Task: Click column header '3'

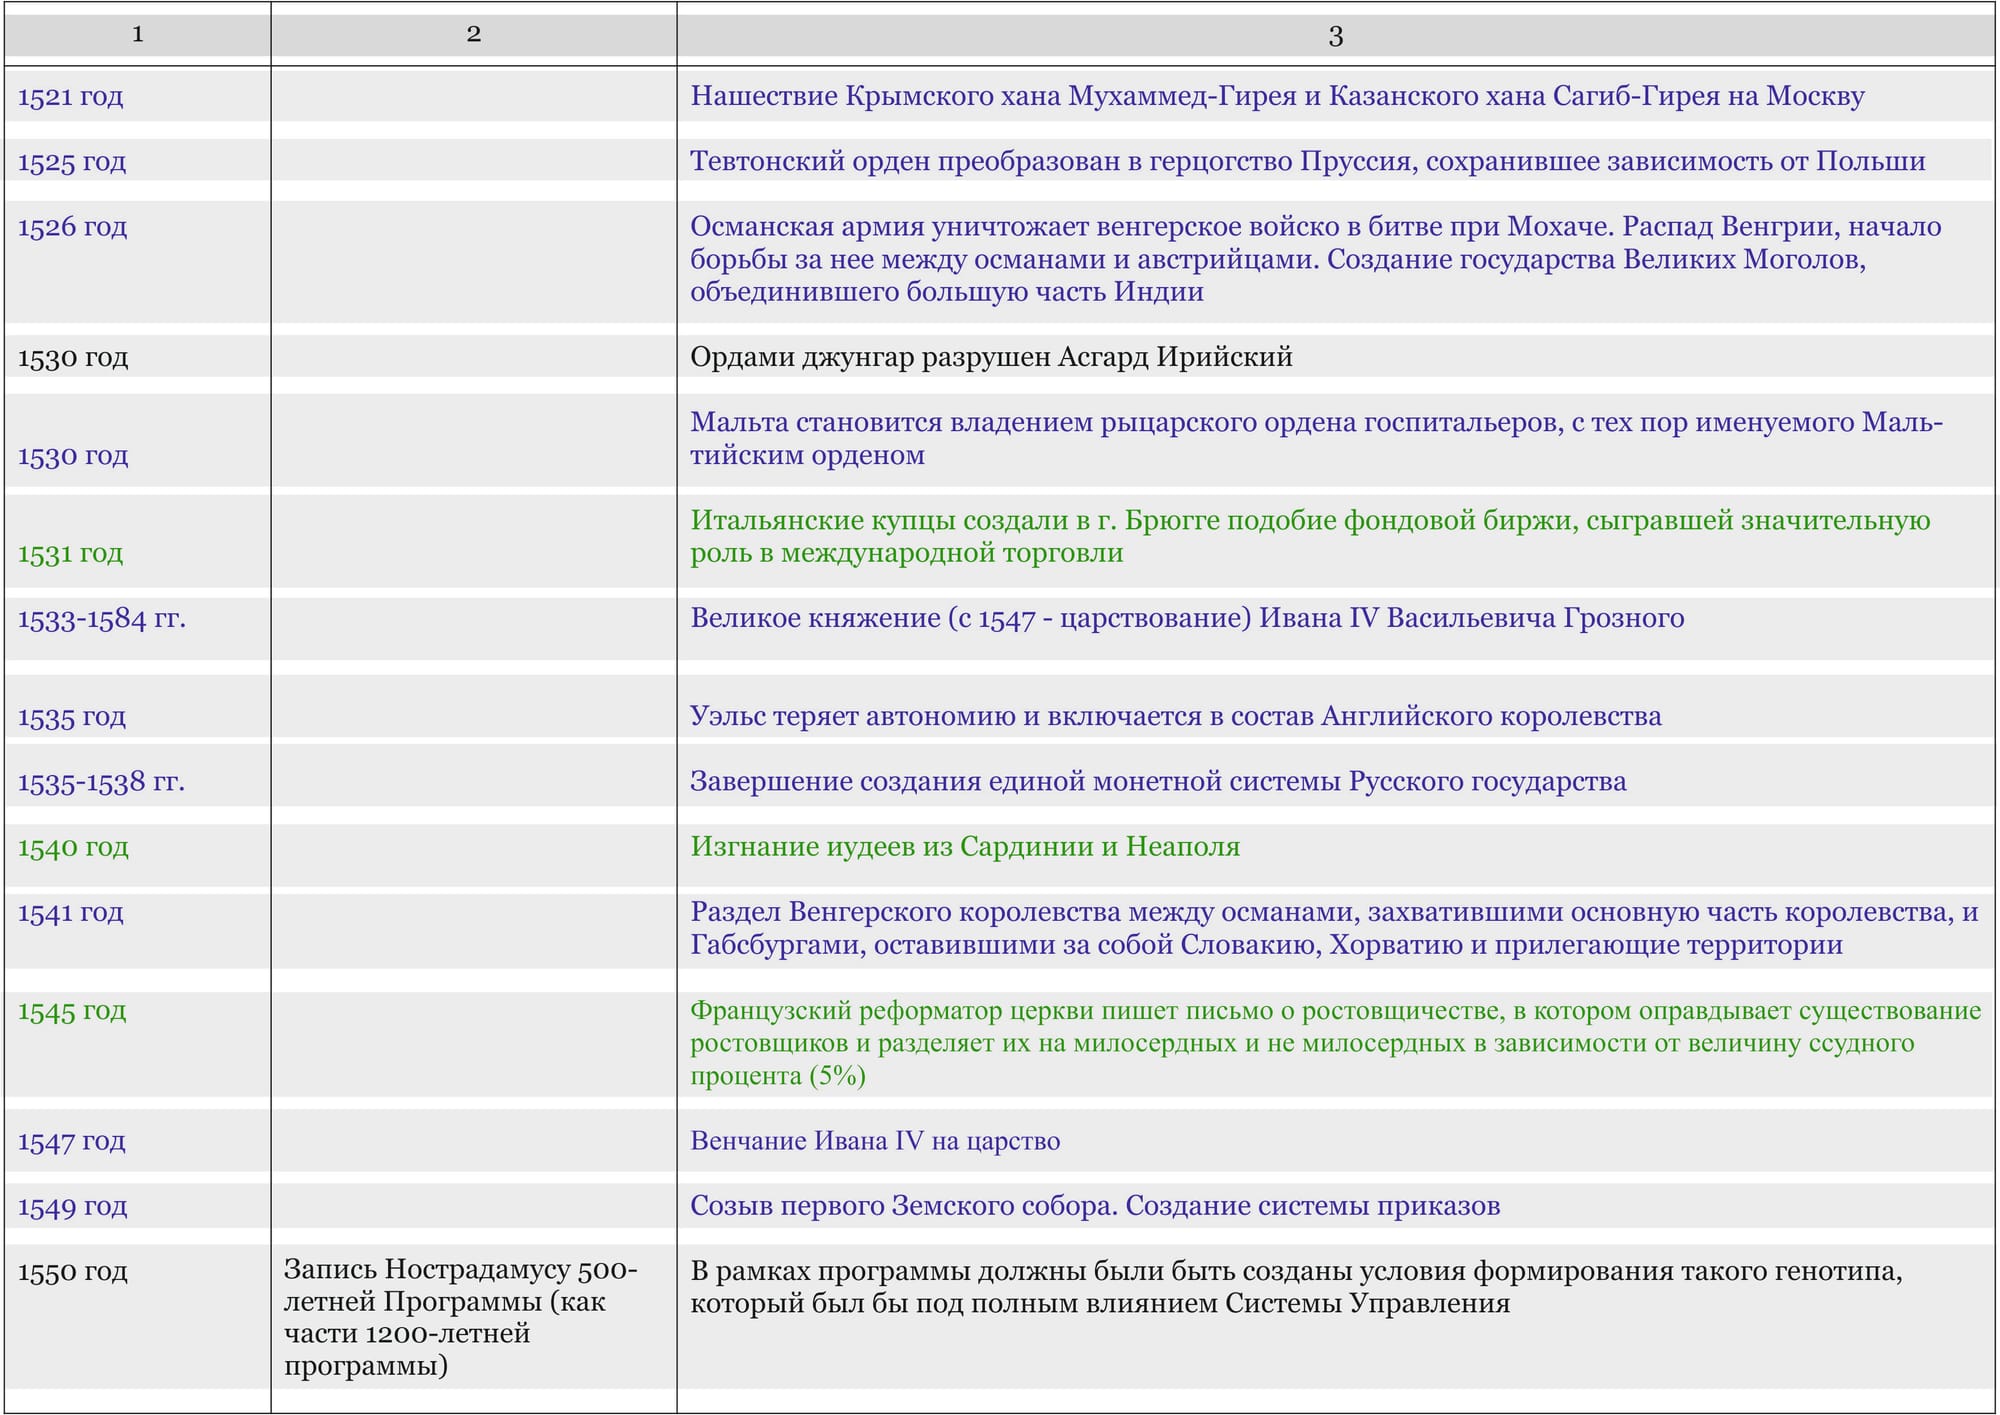Action: (1336, 36)
